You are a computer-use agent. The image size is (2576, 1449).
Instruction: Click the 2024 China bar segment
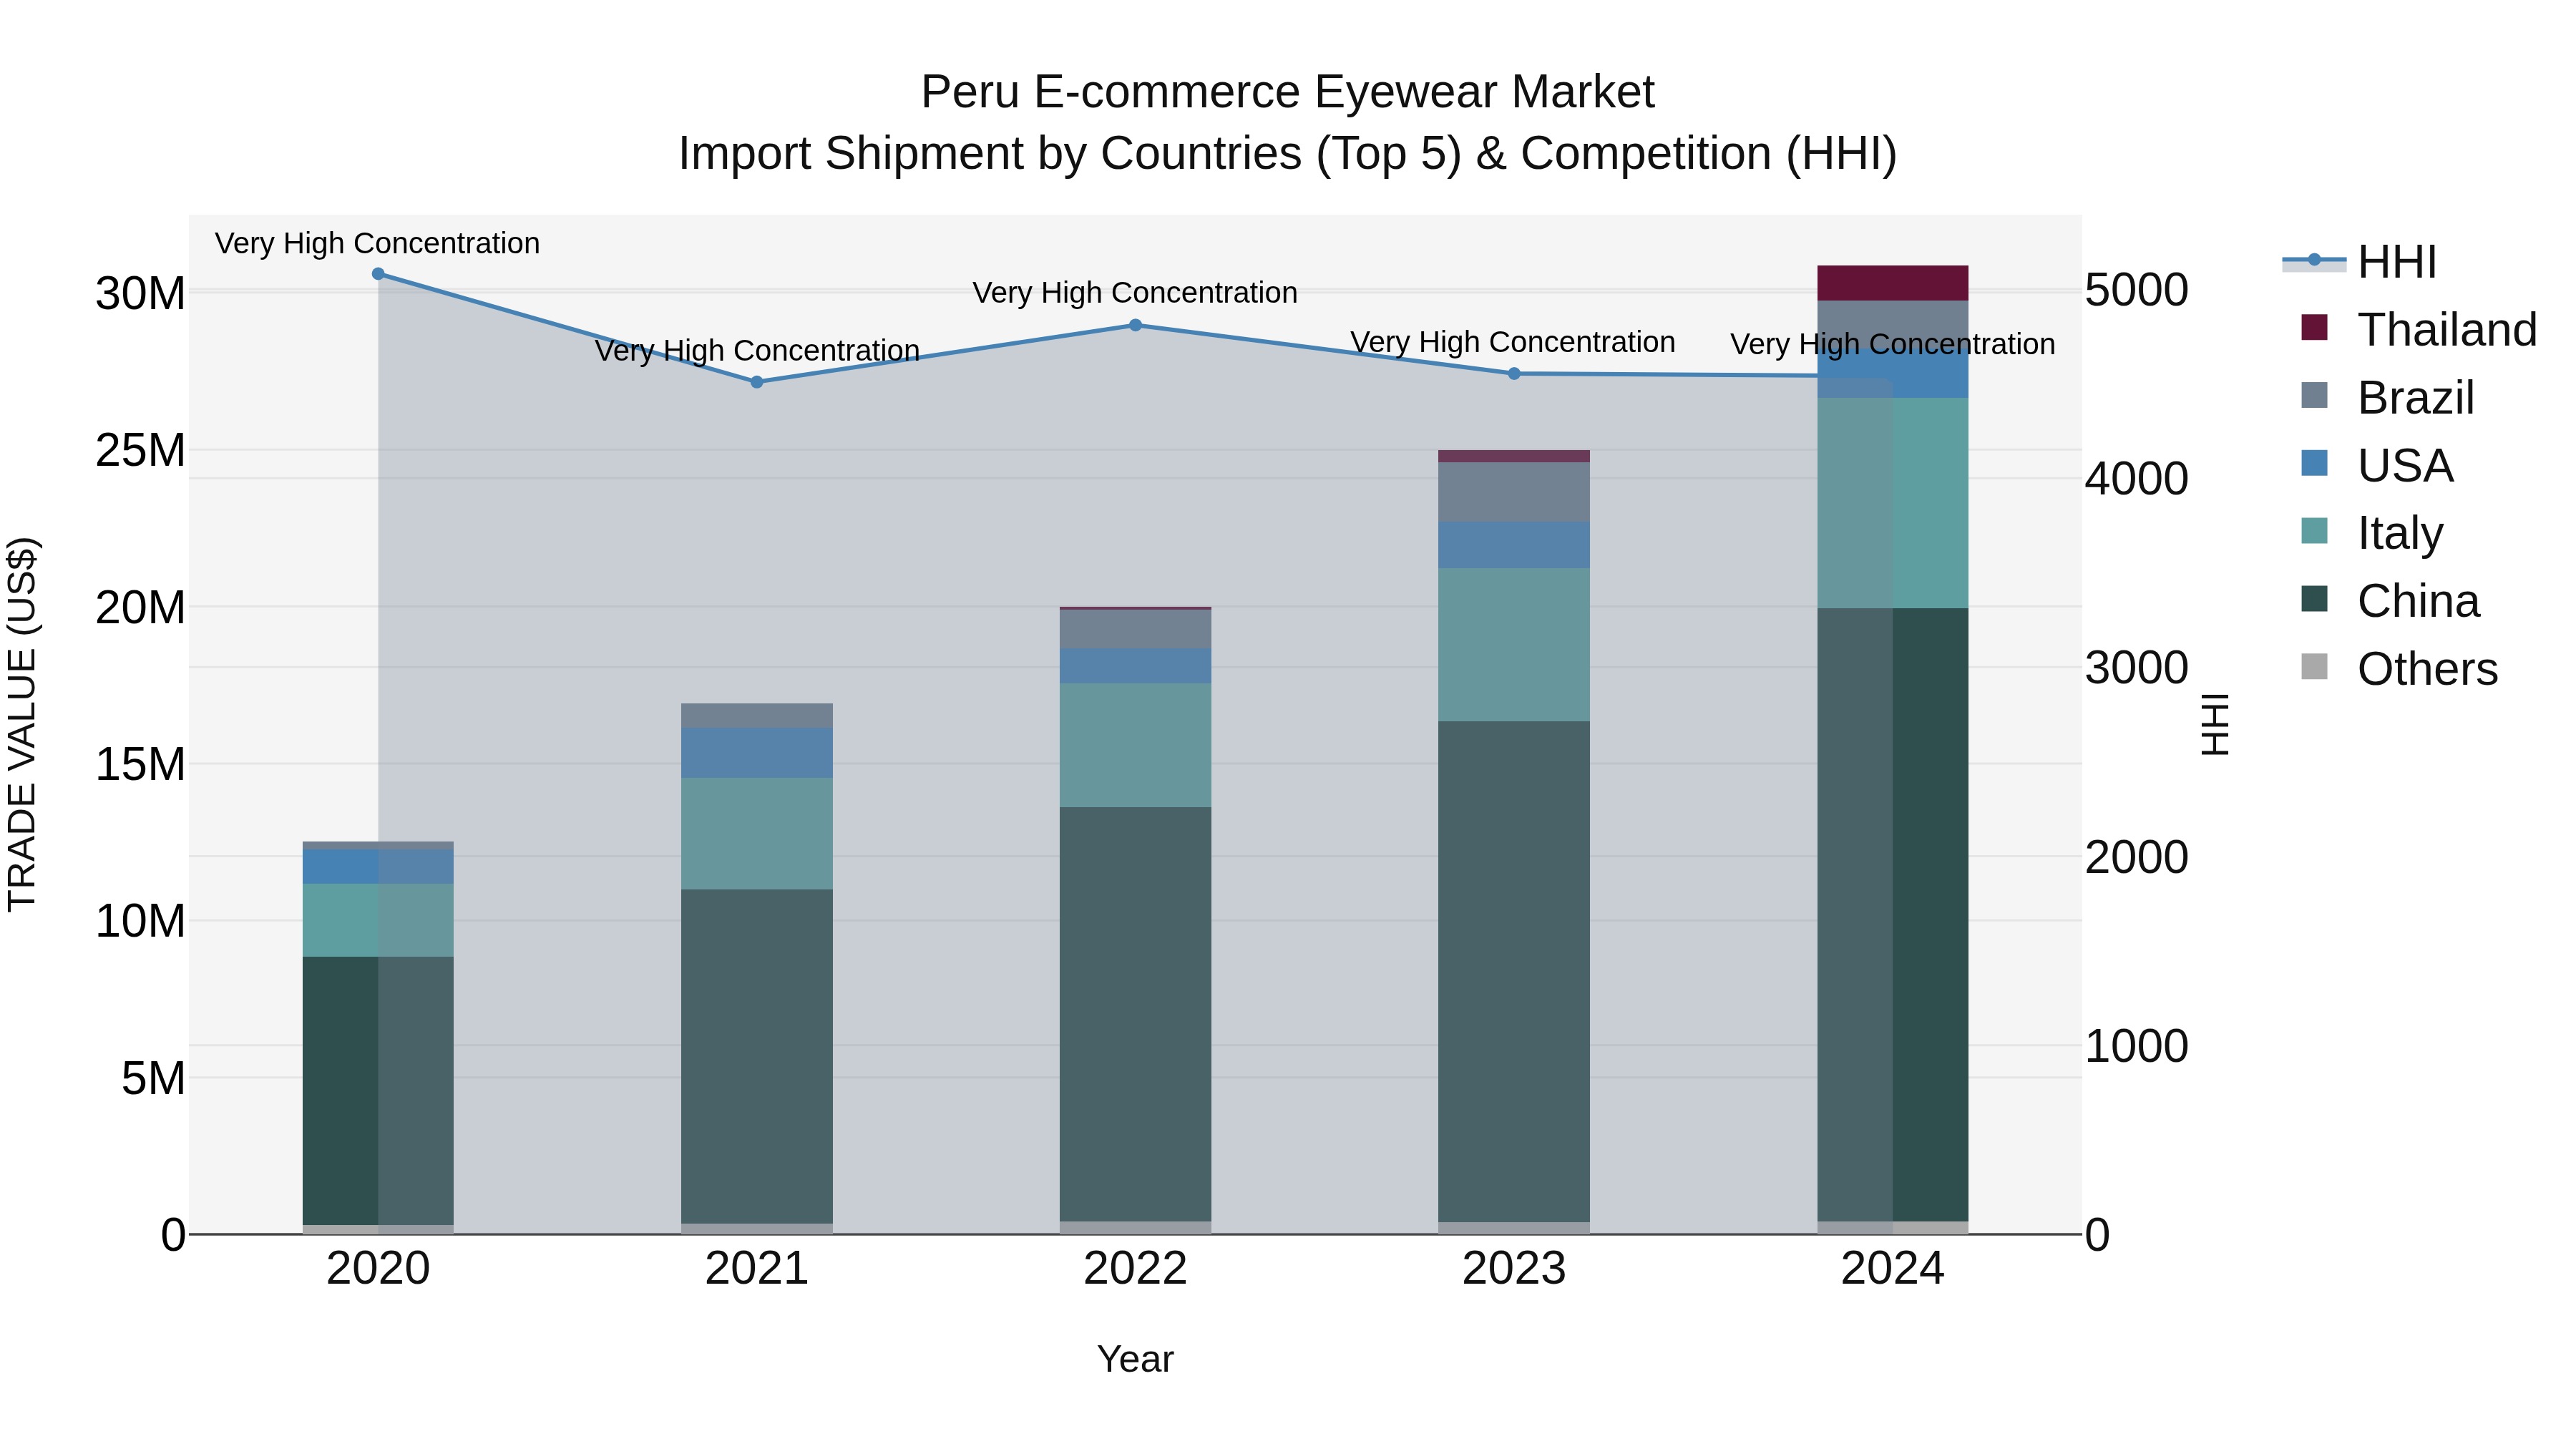1893,914
